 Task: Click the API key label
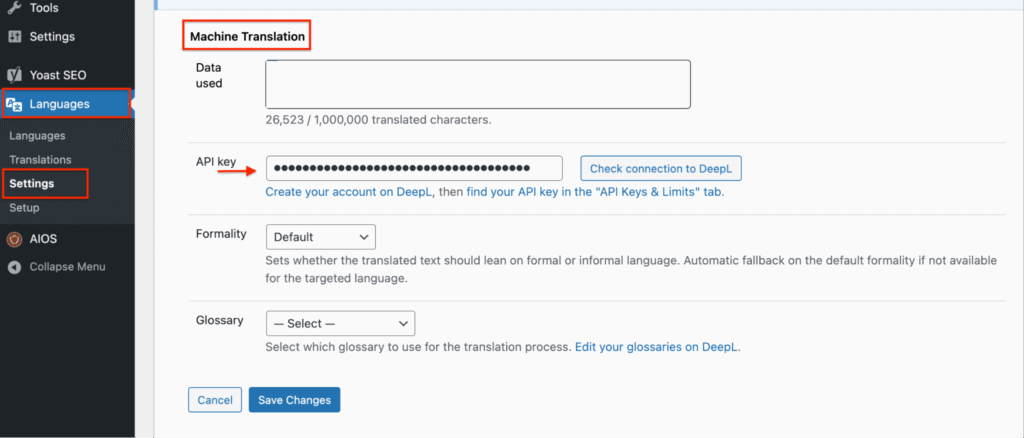click(x=216, y=161)
